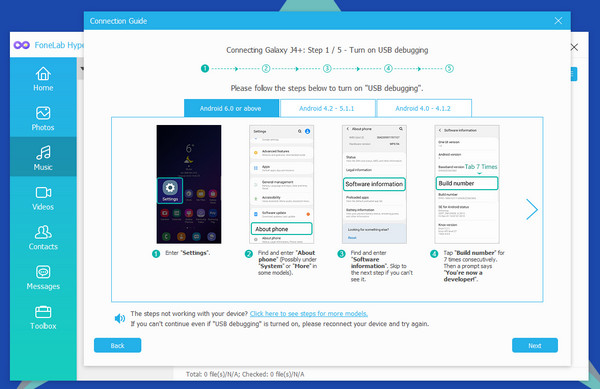600x389 pixels.
Task: Open the Videos section in sidebar
Action: 43,198
